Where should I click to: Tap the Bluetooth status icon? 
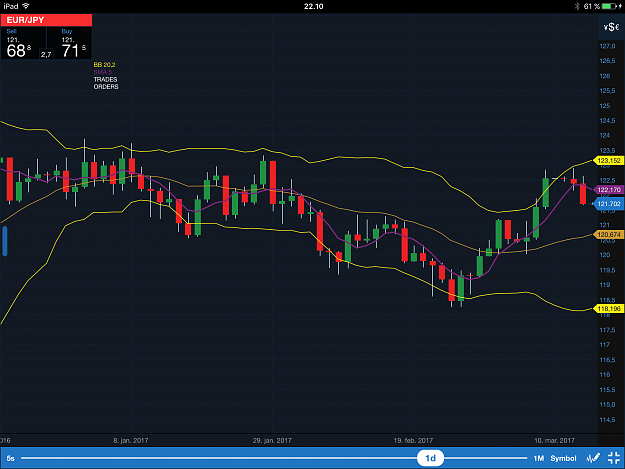(577, 6)
